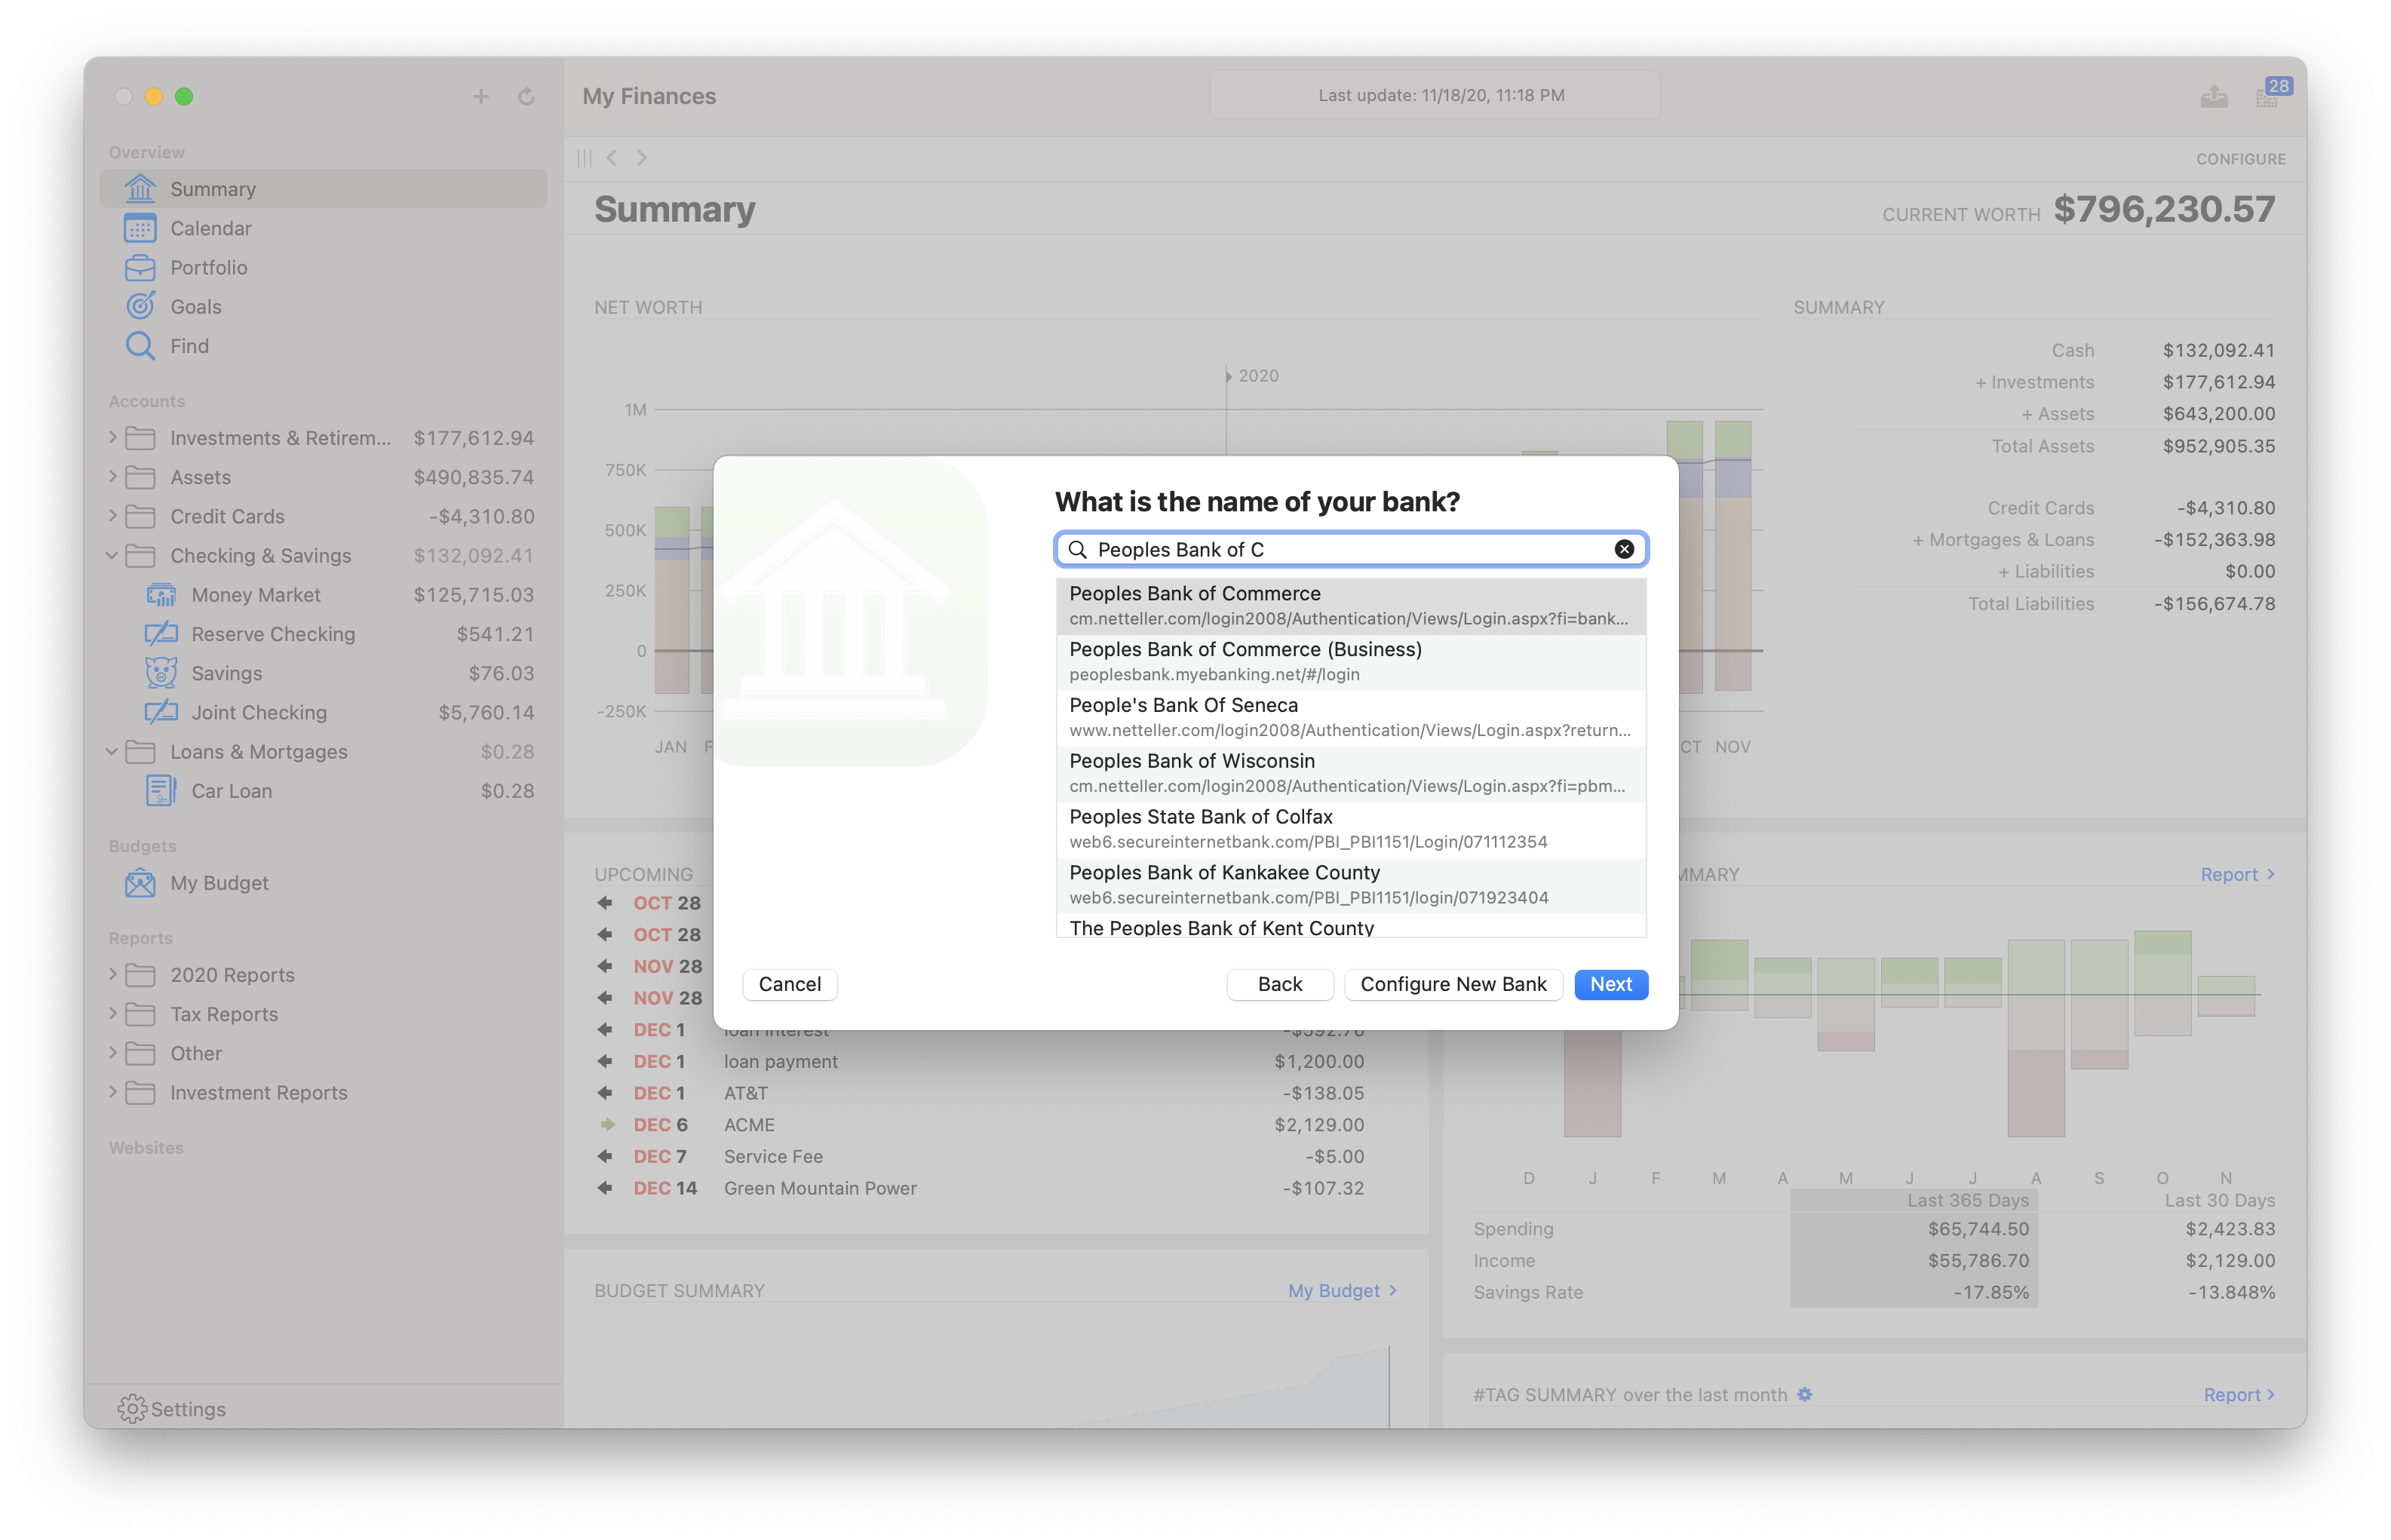Click the Next button in dialog
Image resolution: width=2391 pixels, height=1540 pixels.
pyautogui.click(x=1605, y=983)
